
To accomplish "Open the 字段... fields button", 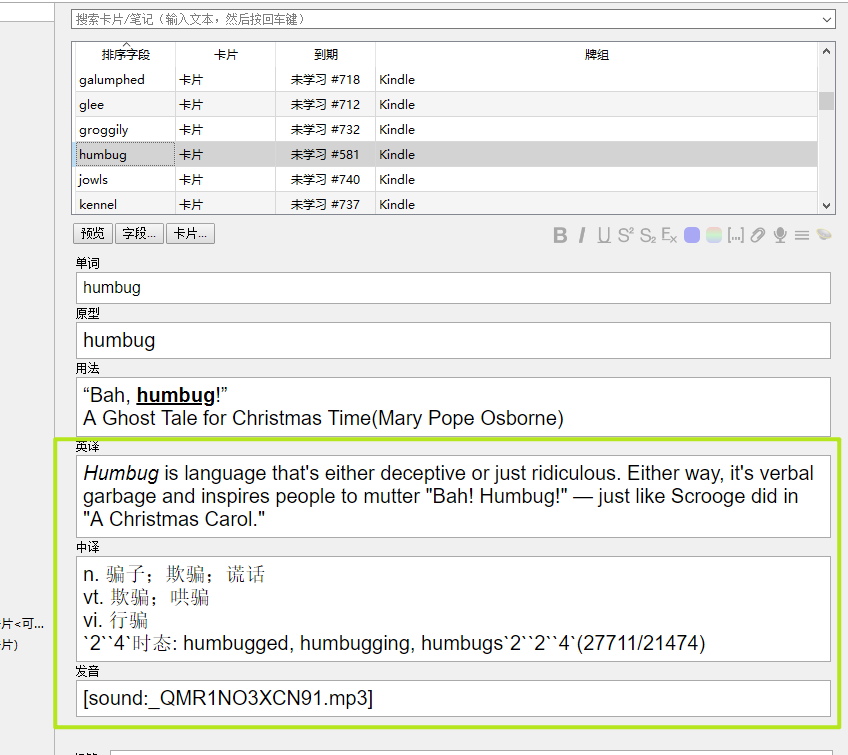I will (x=139, y=234).
